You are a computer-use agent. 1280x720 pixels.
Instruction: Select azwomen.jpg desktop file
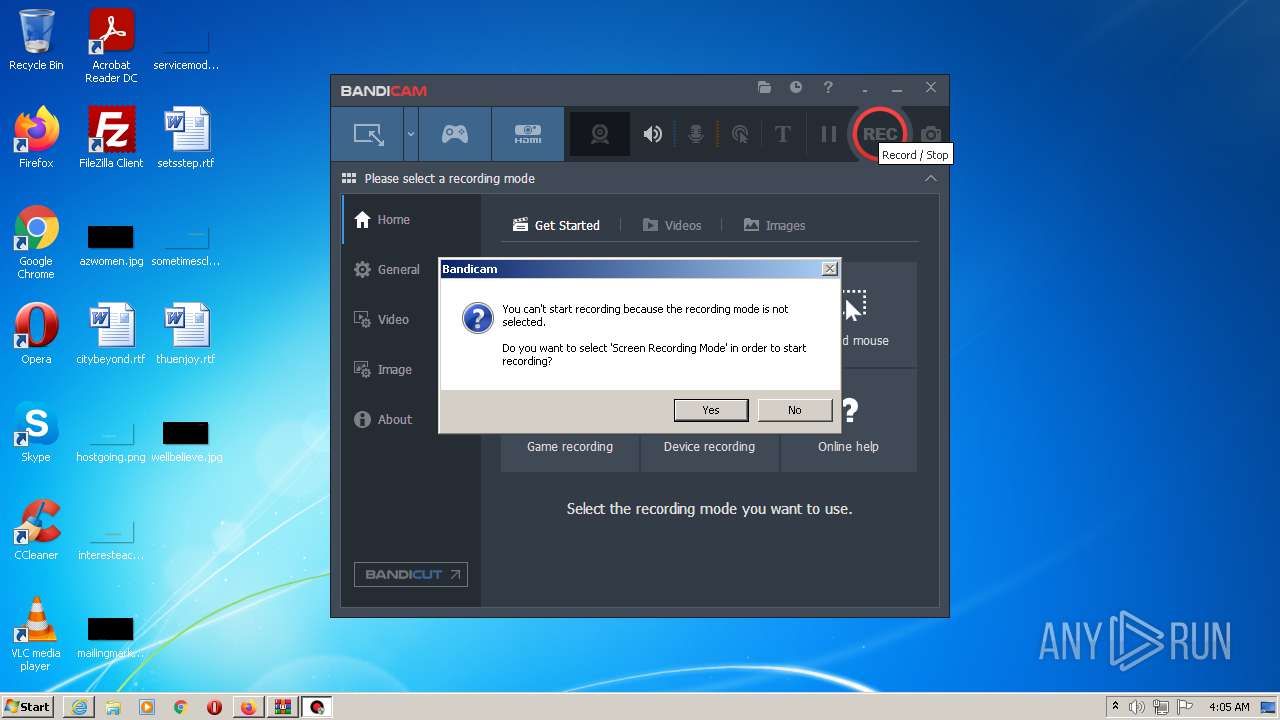(111, 246)
